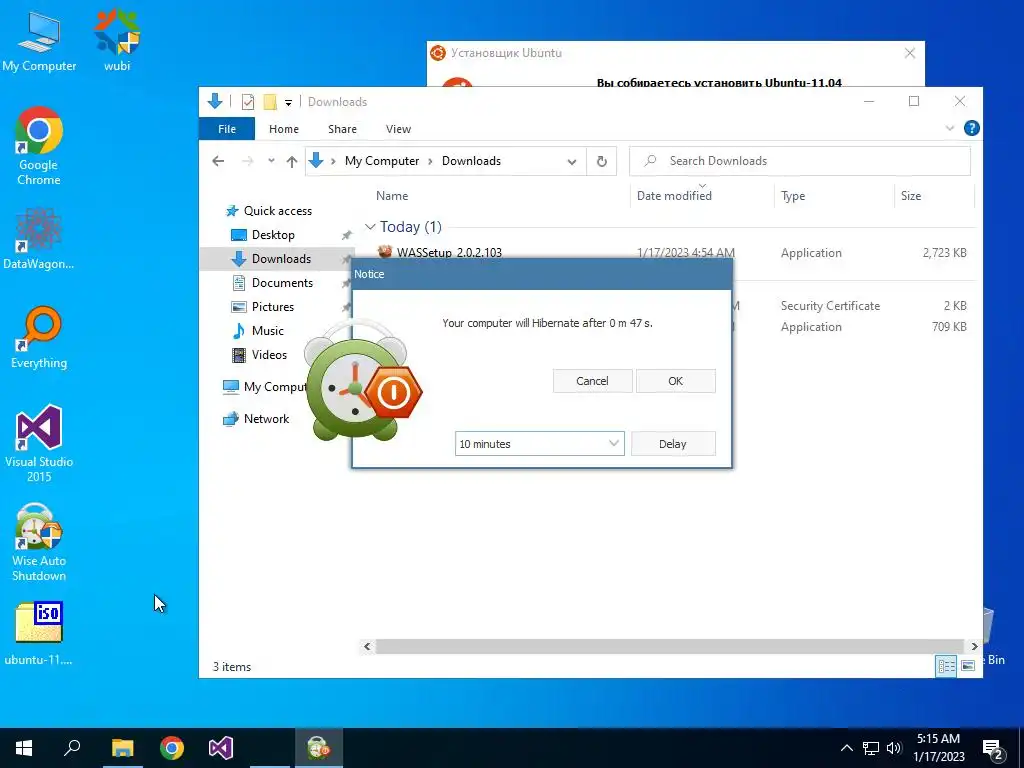Launch Google Chrome from the desktop shortcut

(39, 146)
